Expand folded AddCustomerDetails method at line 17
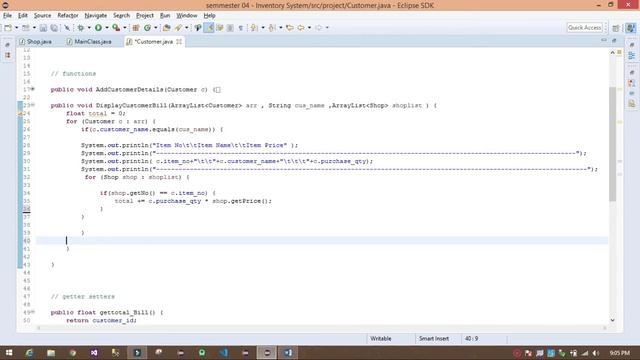The height and width of the screenshot is (360, 640). point(33,89)
